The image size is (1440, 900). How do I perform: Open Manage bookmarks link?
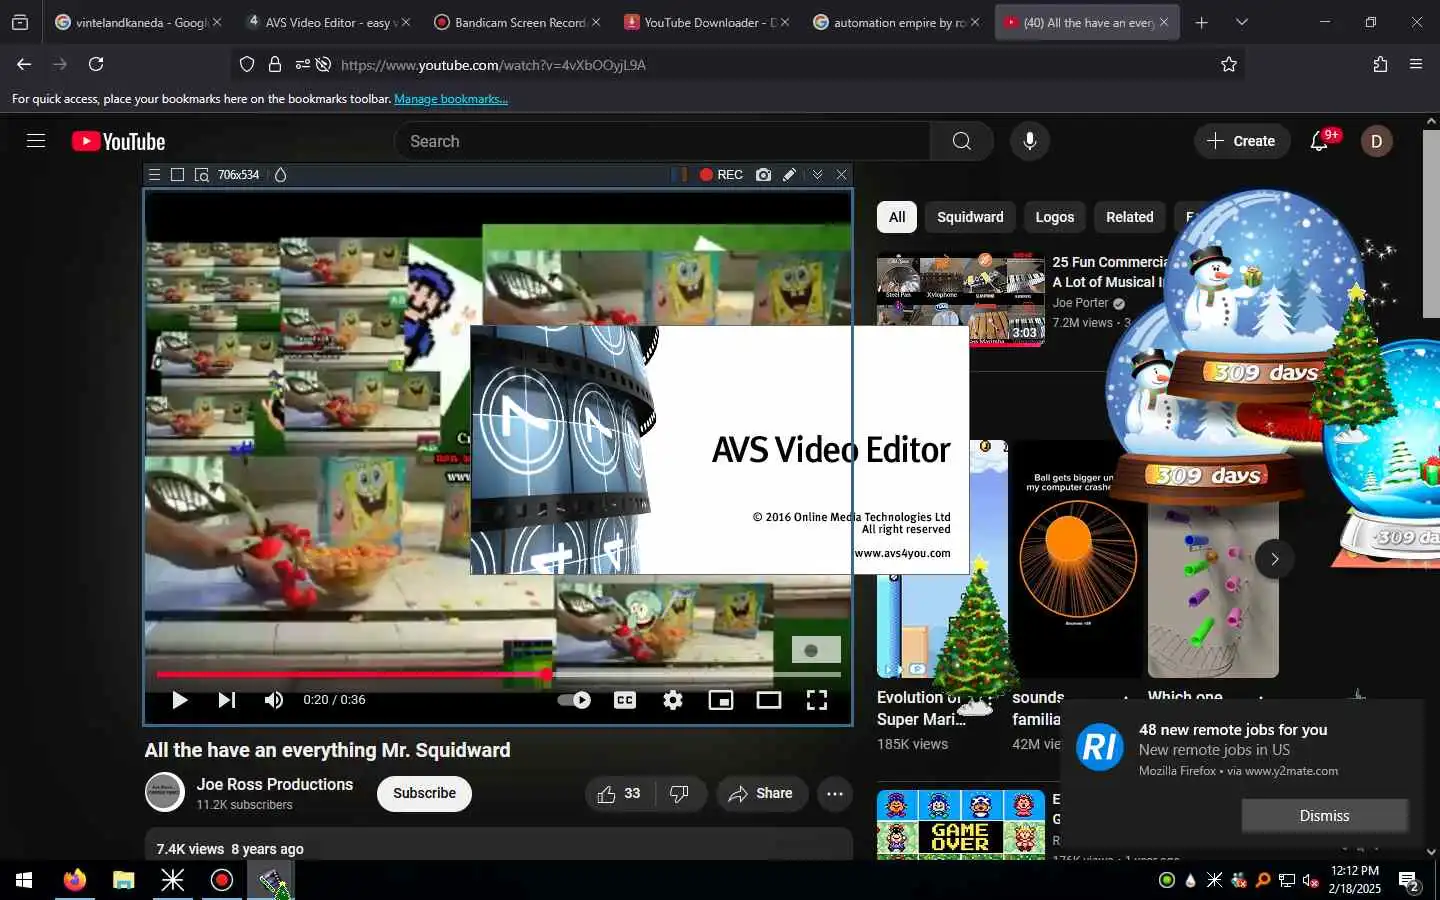451,99
